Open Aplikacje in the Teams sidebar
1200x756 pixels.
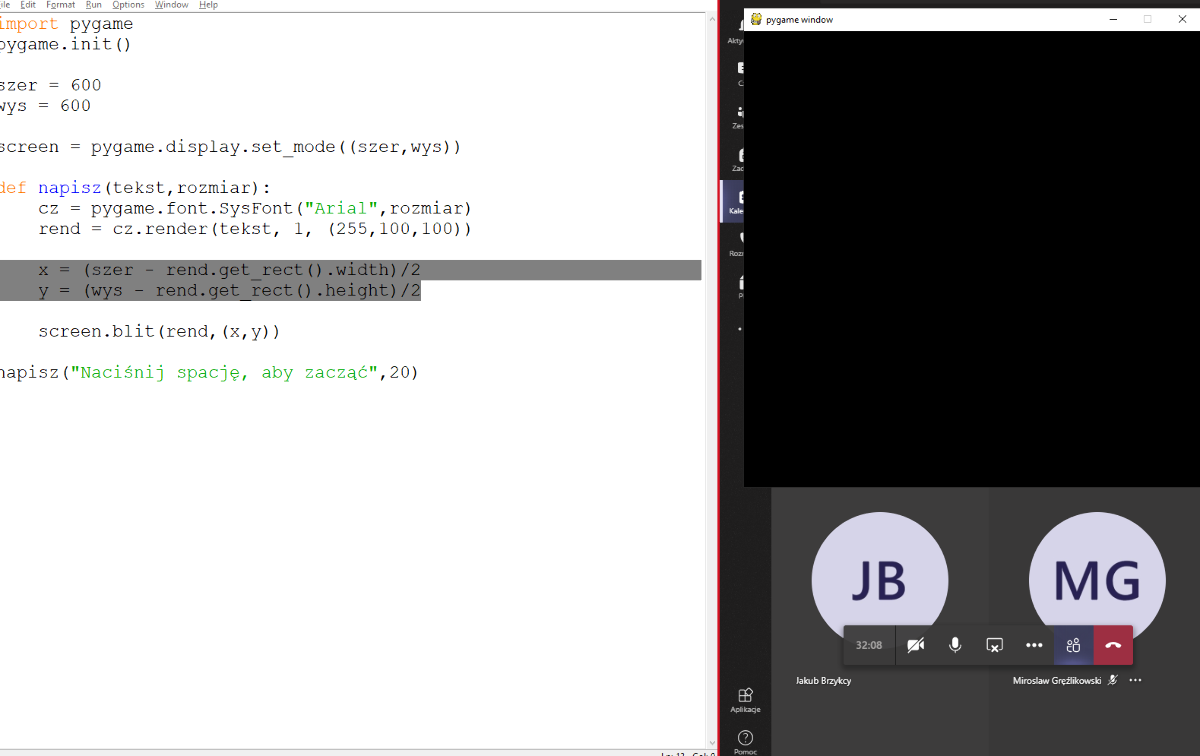(744, 699)
